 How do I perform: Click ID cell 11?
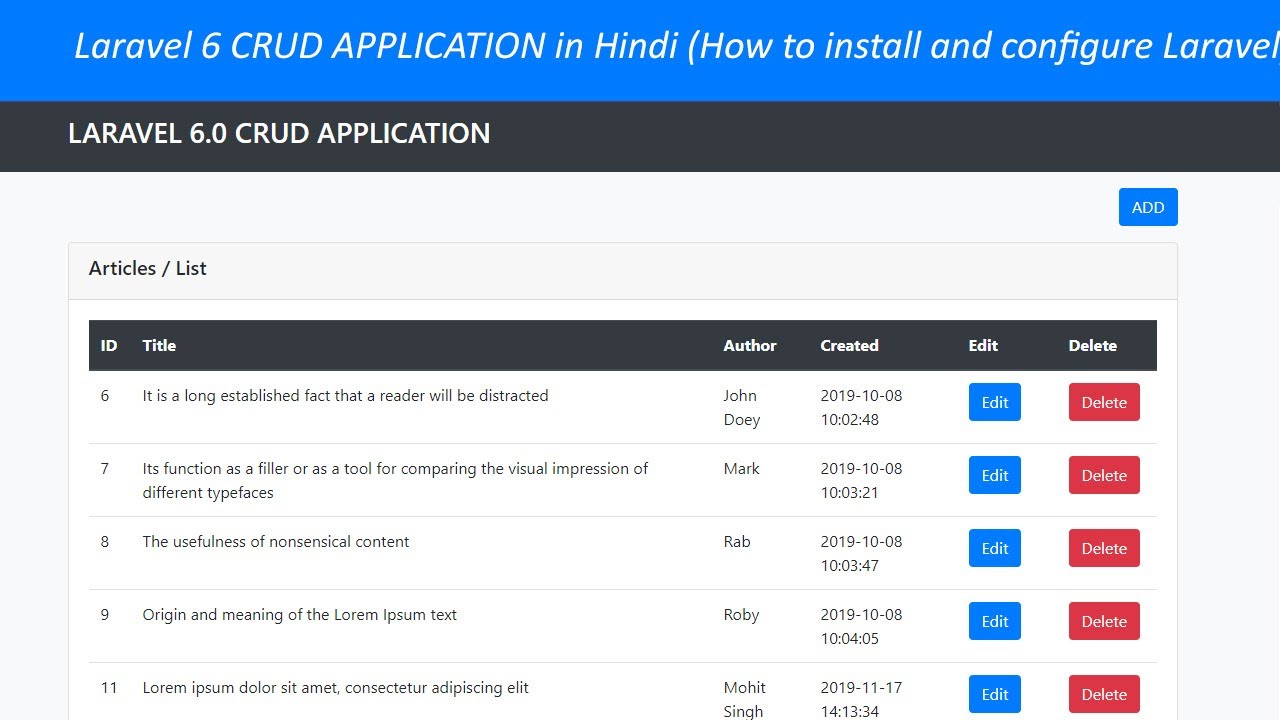(x=109, y=688)
